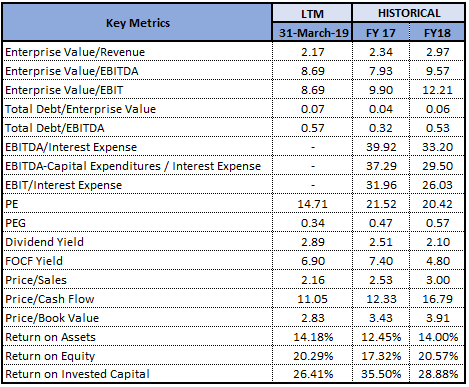Select Return on Invested Capital value 35.50%

click(381, 374)
